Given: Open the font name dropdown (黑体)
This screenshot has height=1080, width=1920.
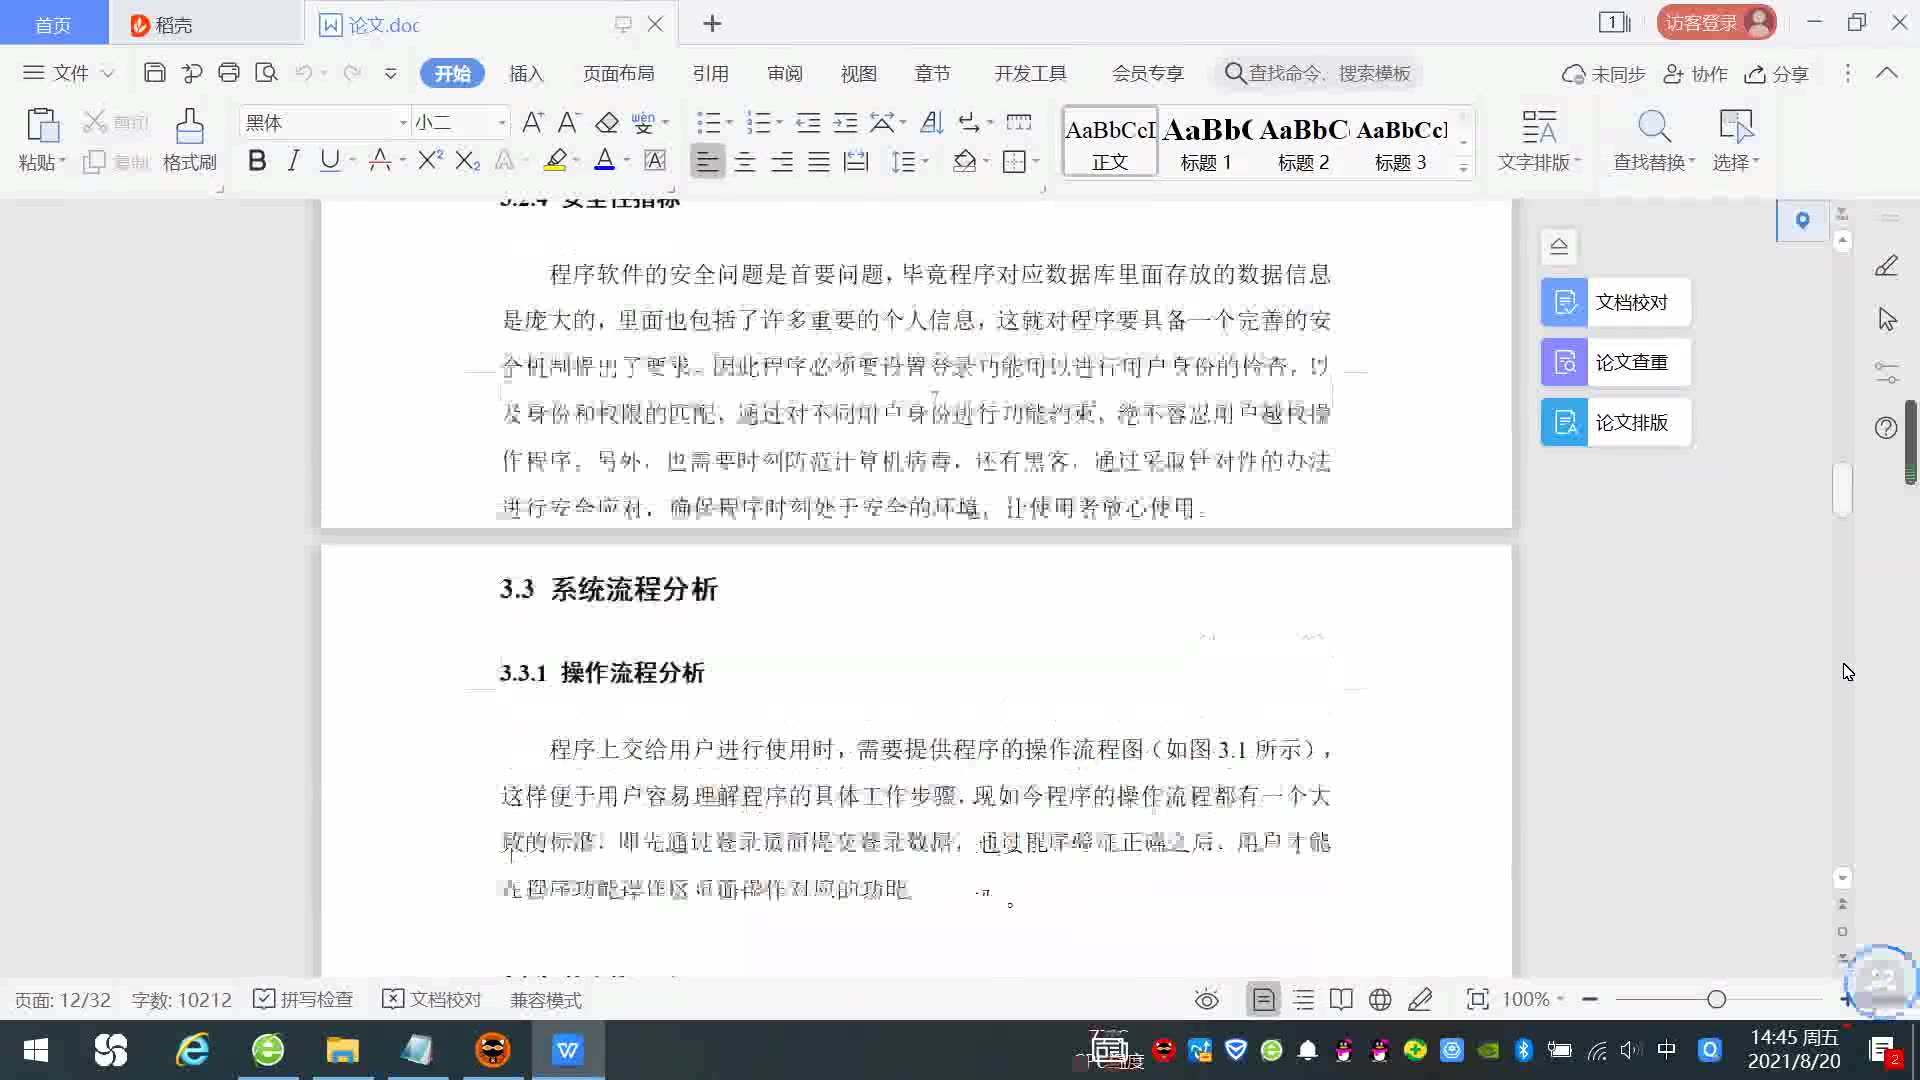Looking at the screenshot, I should [x=403, y=123].
